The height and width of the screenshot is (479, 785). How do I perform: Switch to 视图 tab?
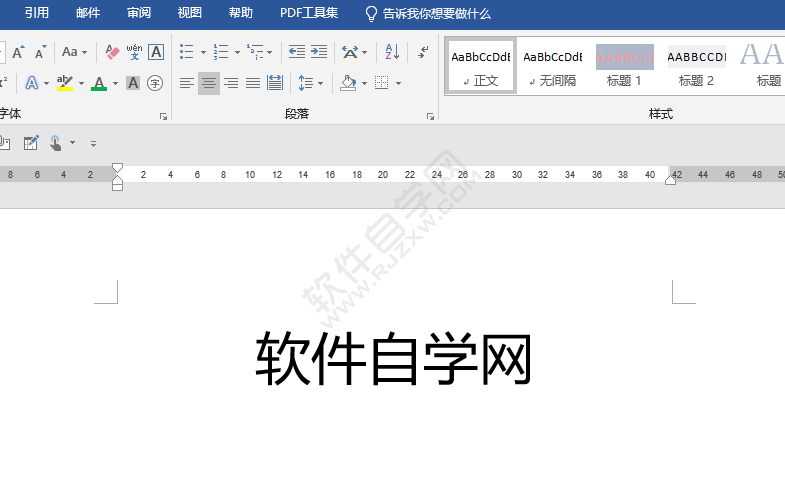click(x=190, y=13)
